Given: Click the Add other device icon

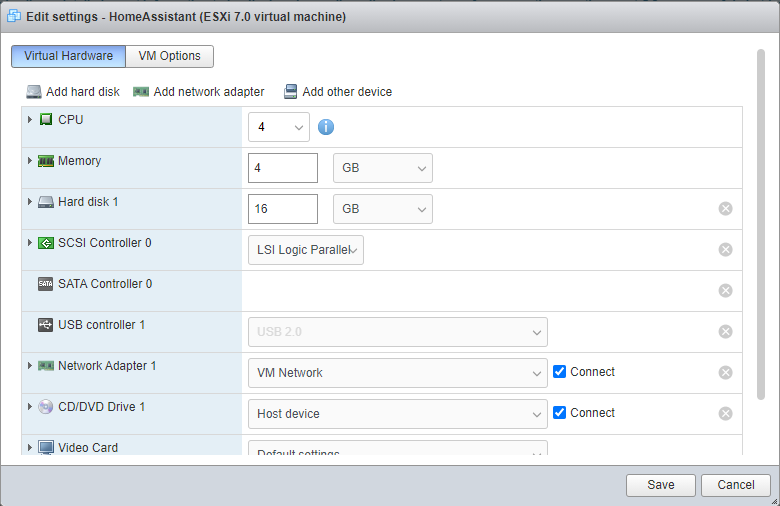Looking at the screenshot, I should pos(291,92).
